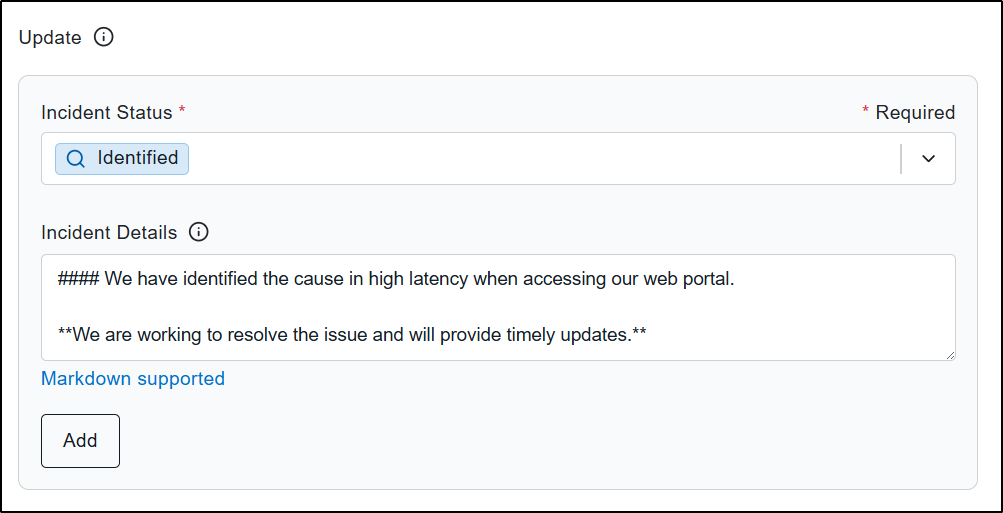Click the info icon beside Incident Details
Viewport: 1003px width, 513px height.
pos(199,232)
